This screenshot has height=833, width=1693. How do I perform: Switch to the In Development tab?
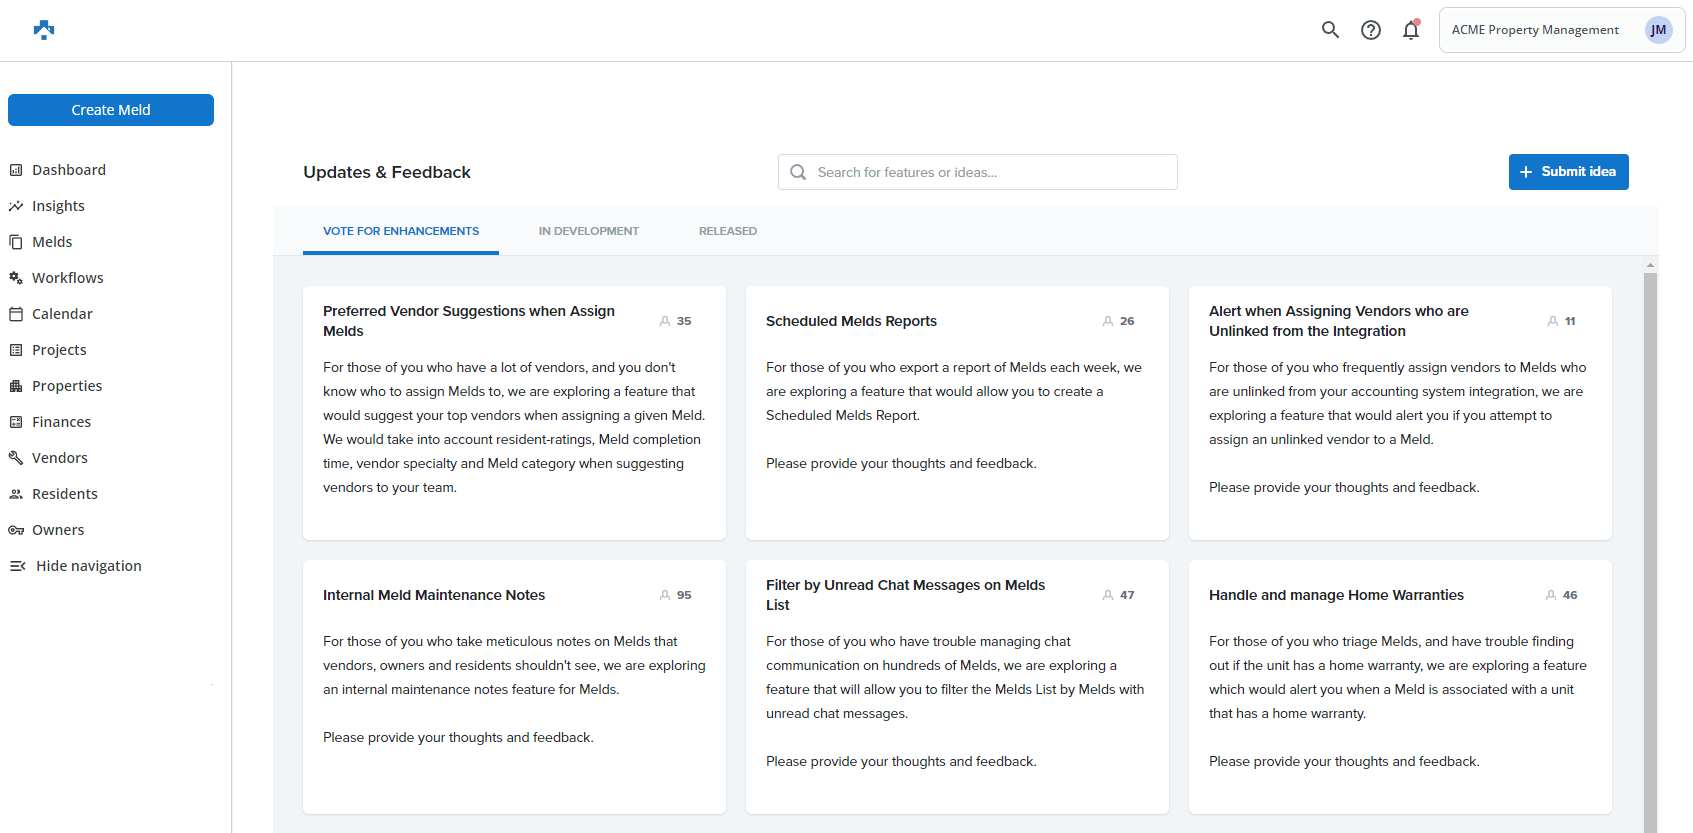(x=588, y=231)
